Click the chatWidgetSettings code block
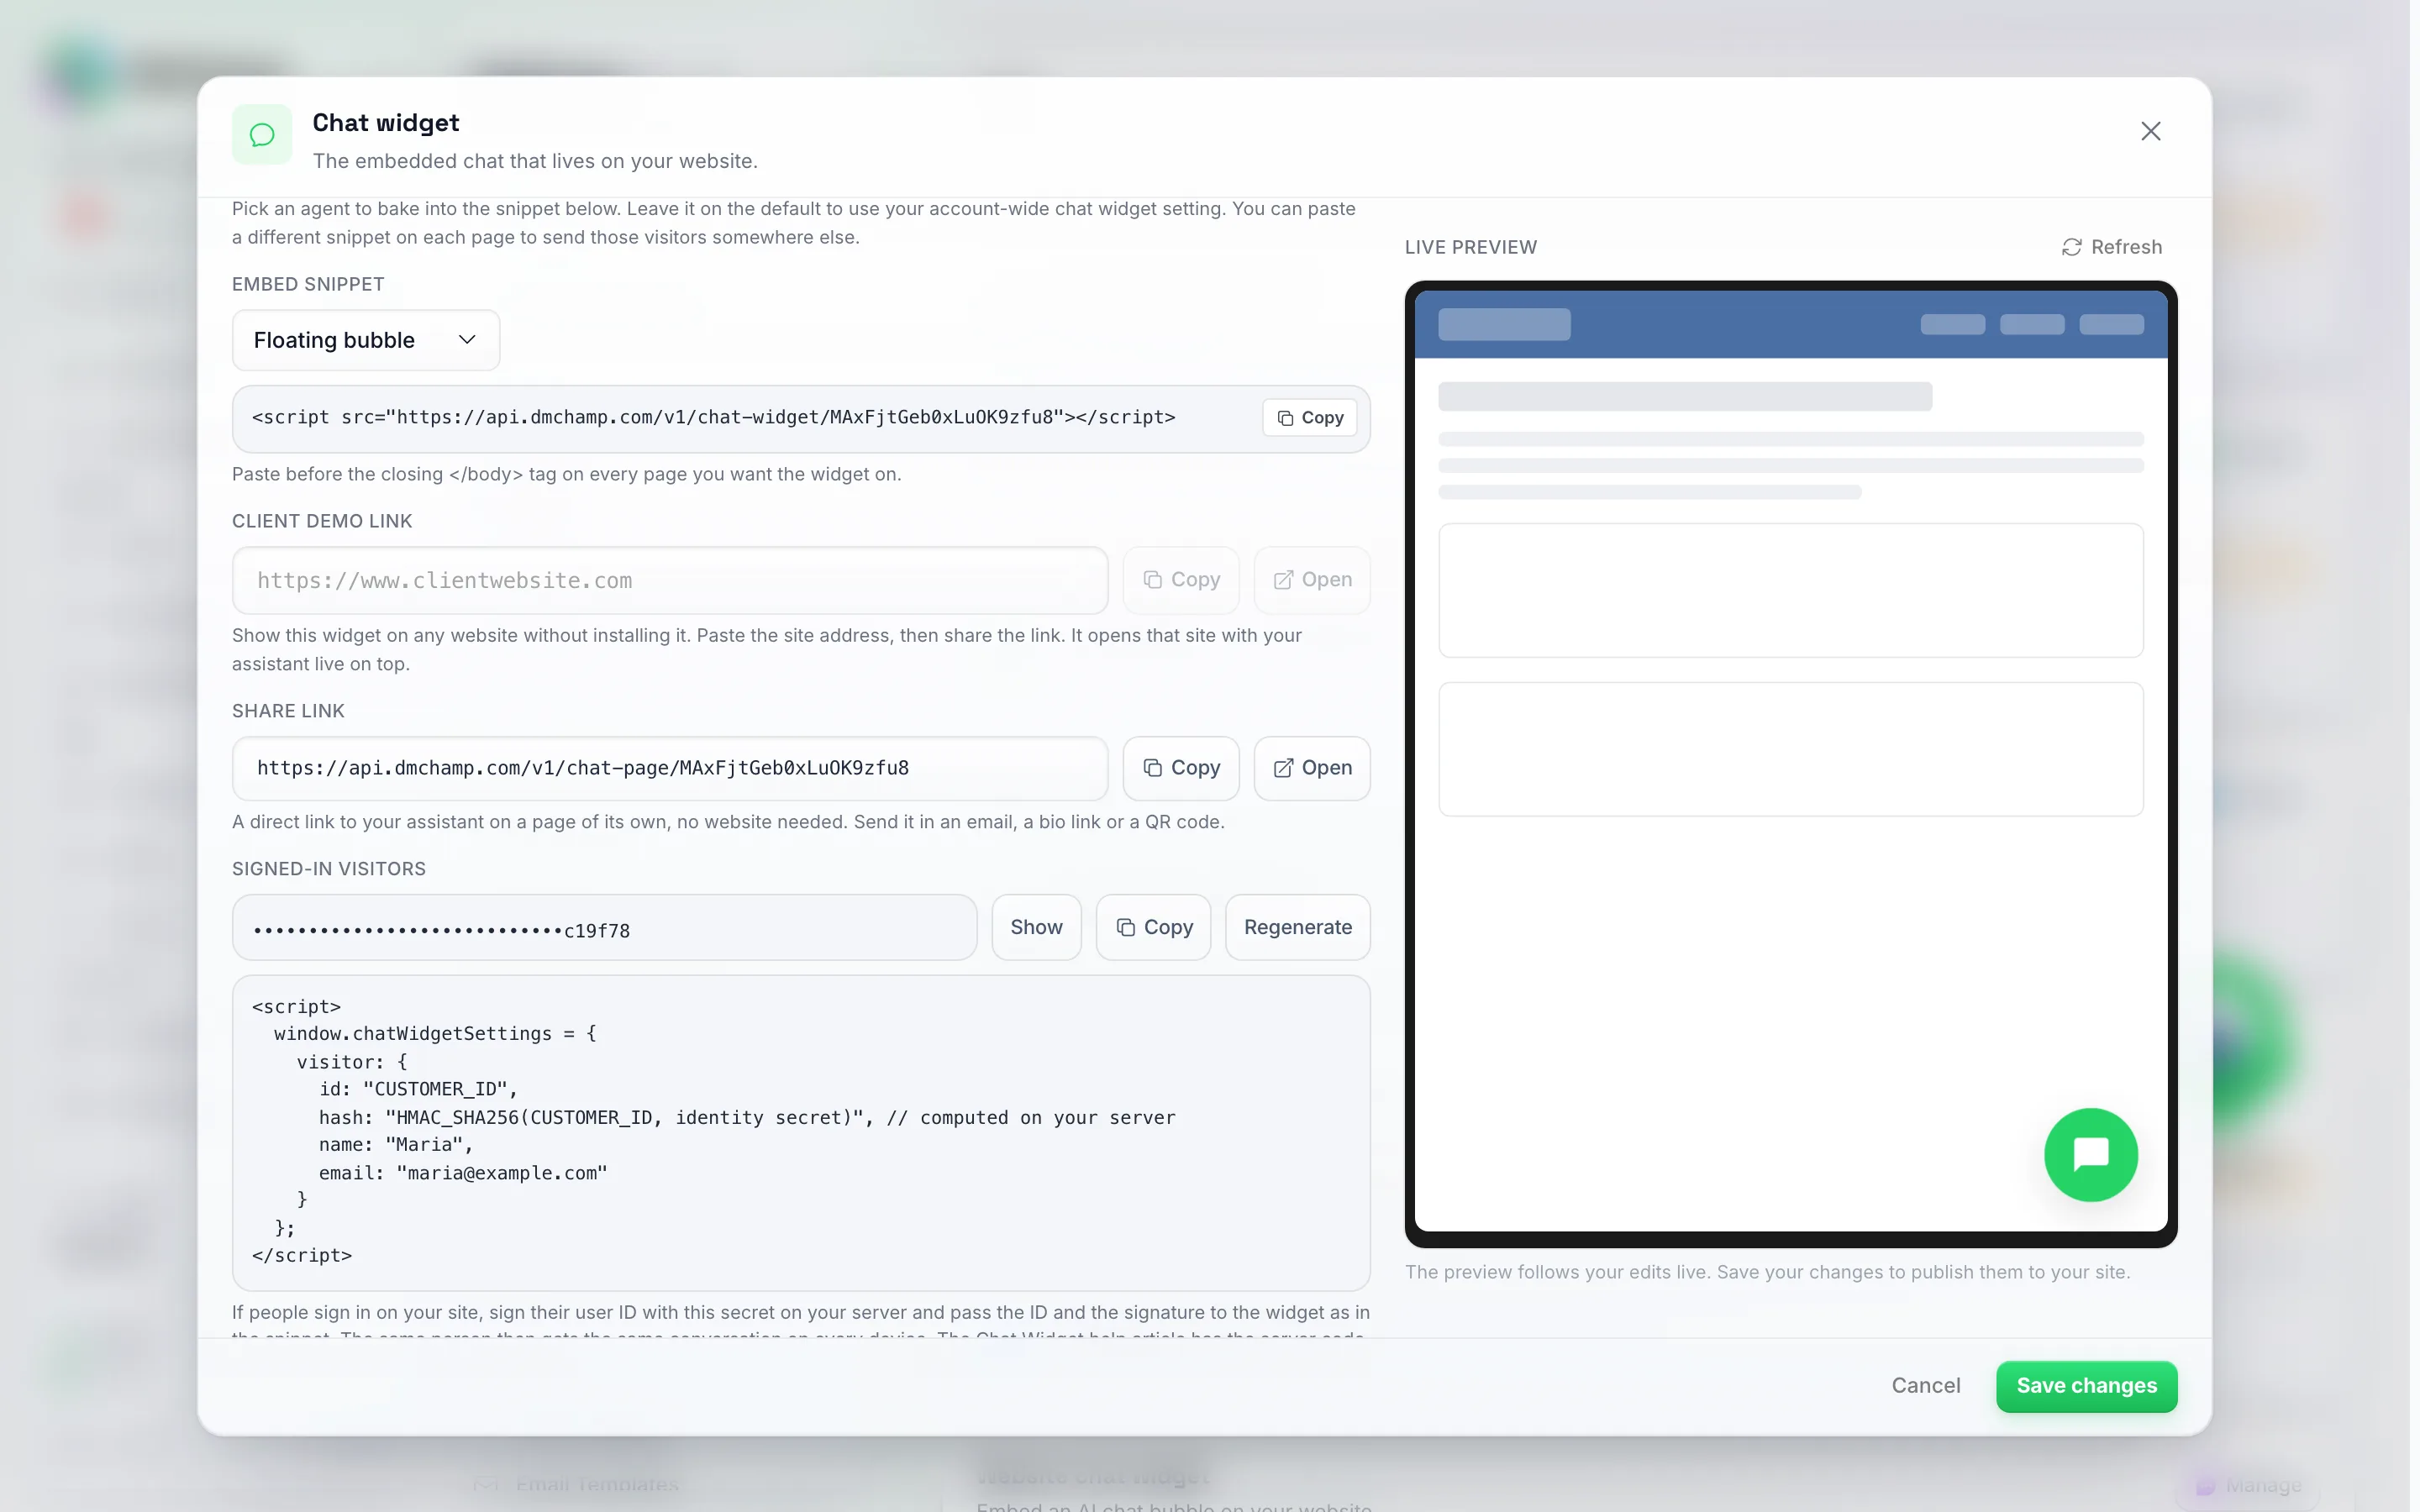2420x1512 pixels. pyautogui.click(x=801, y=1133)
